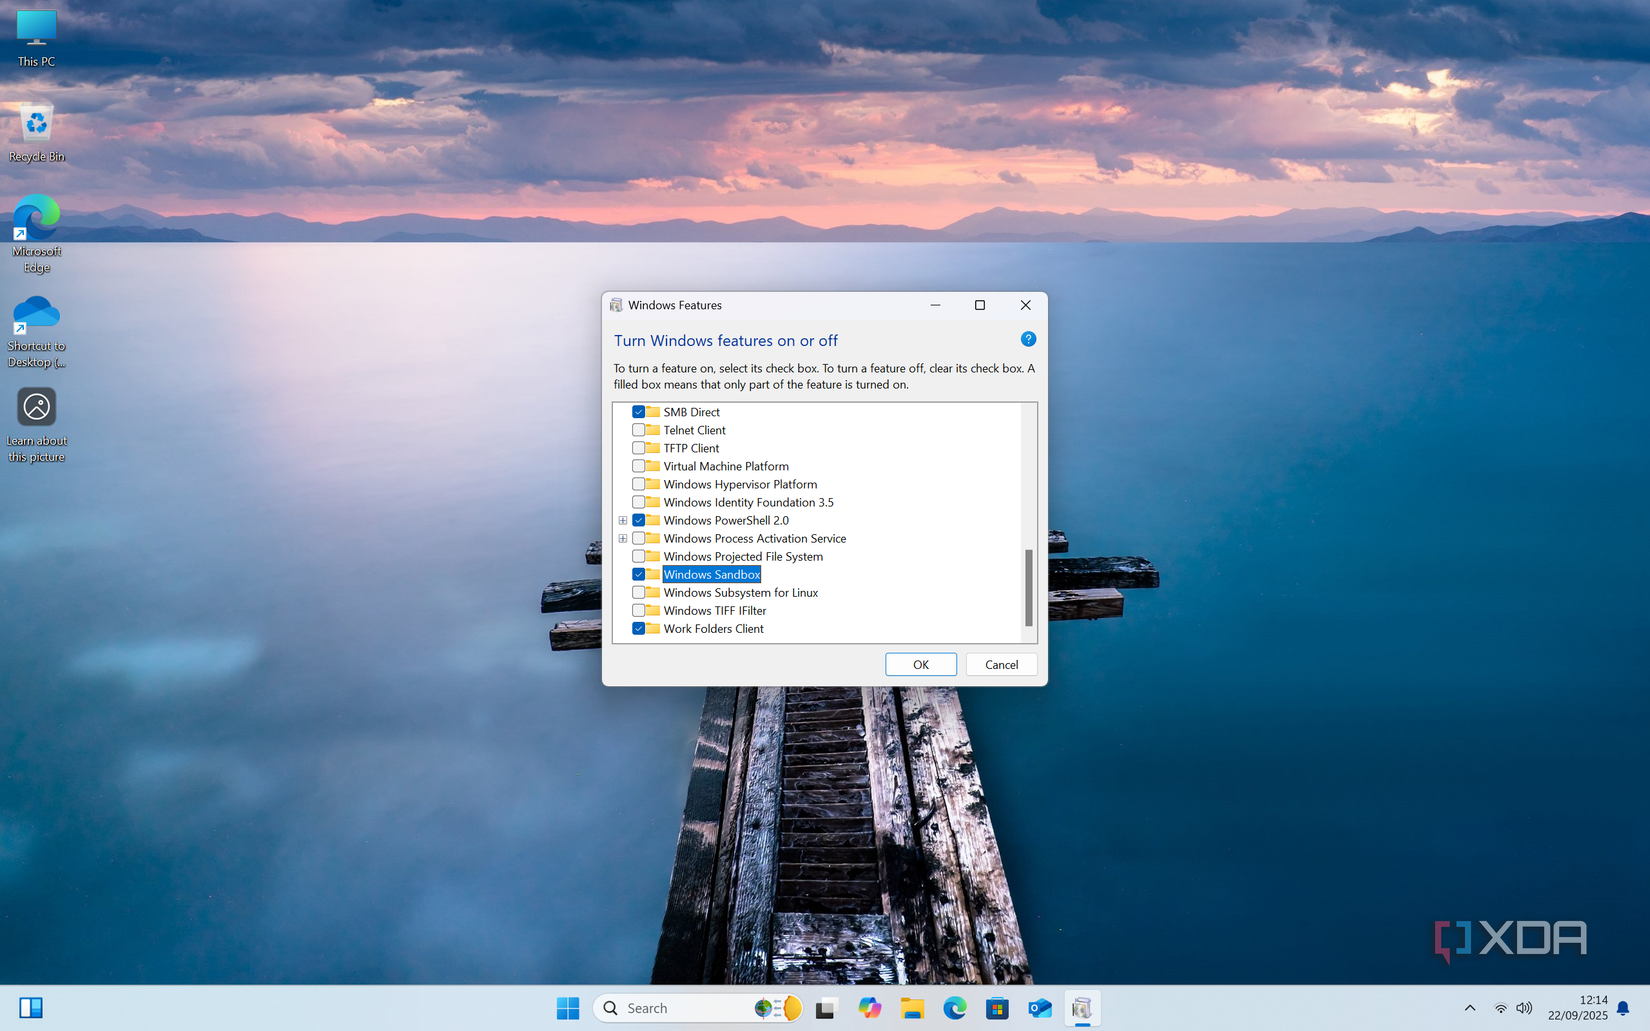Viewport: 1650px width, 1031px height.
Task: Select the Telnet Client label
Action: [694, 430]
